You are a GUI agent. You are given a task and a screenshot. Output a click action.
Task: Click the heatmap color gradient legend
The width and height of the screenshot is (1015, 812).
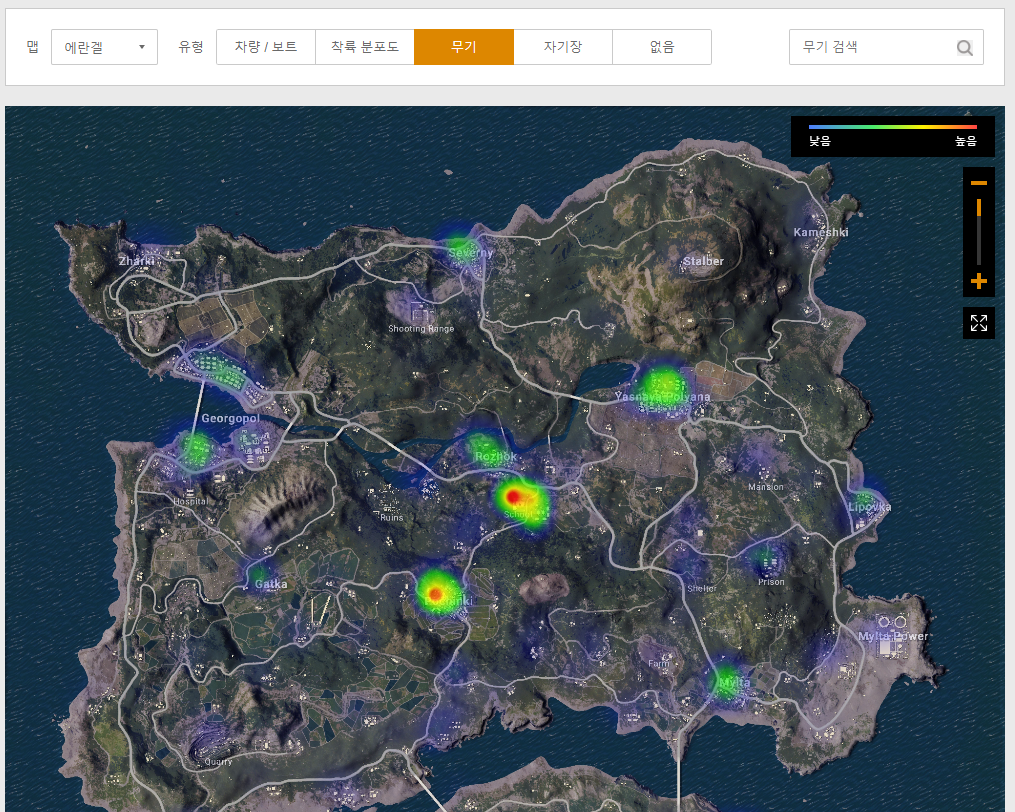point(893,127)
